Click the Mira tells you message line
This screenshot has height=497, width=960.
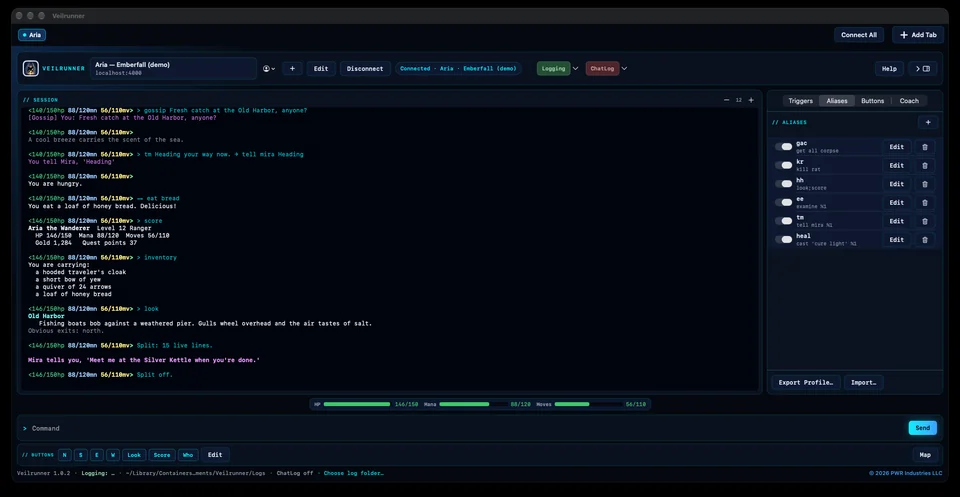[144, 361]
